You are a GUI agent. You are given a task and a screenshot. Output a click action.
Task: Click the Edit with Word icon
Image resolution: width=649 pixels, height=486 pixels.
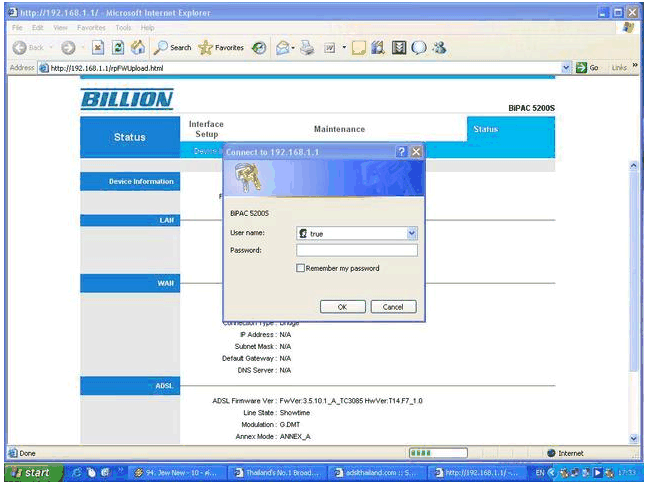click(330, 48)
